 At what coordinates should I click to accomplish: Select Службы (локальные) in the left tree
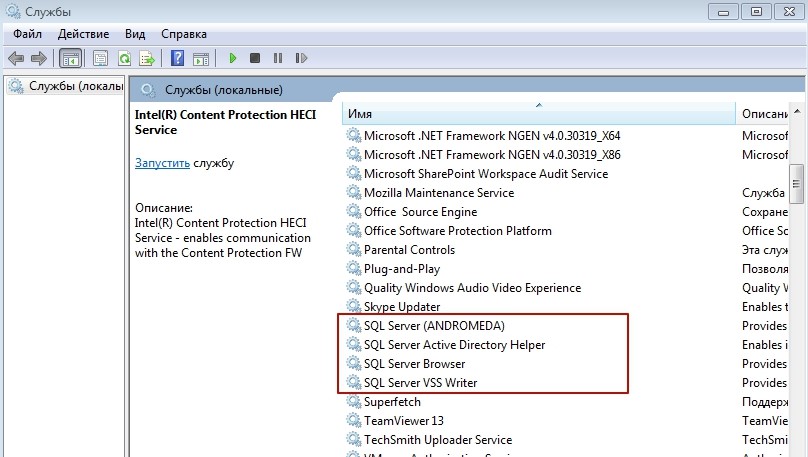tap(66, 86)
